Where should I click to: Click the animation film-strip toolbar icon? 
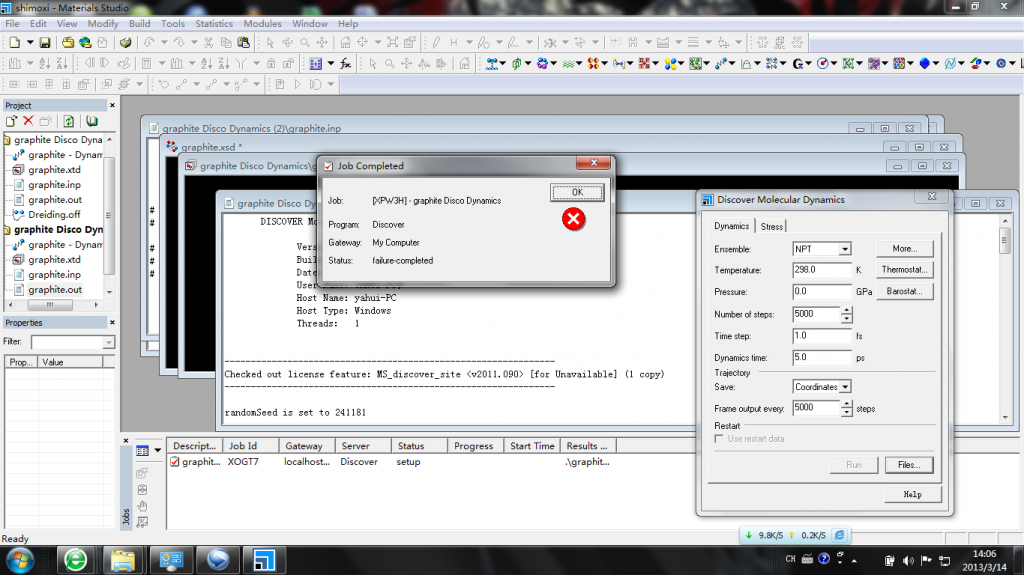tap(316, 63)
